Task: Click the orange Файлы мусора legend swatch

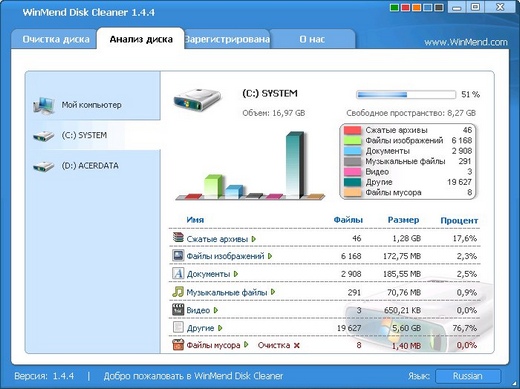Action: 353,192
